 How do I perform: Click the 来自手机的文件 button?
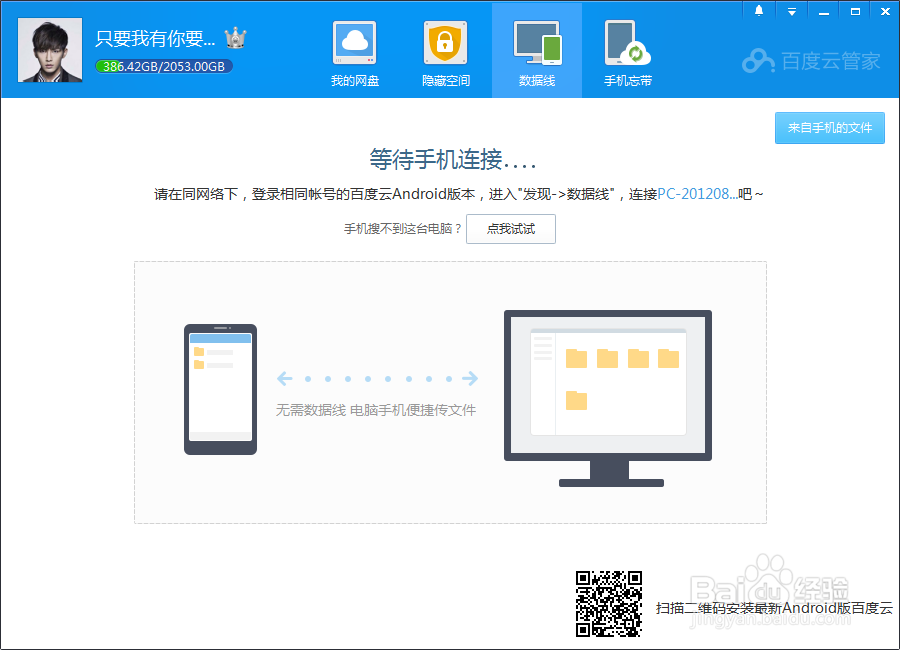point(831,128)
